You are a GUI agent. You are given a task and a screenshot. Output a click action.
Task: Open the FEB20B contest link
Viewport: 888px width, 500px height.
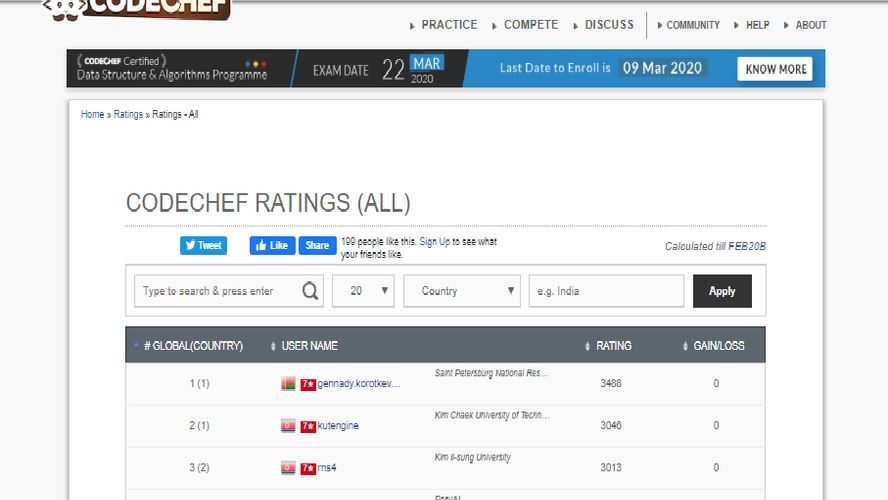pyautogui.click(x=746, y=246)
